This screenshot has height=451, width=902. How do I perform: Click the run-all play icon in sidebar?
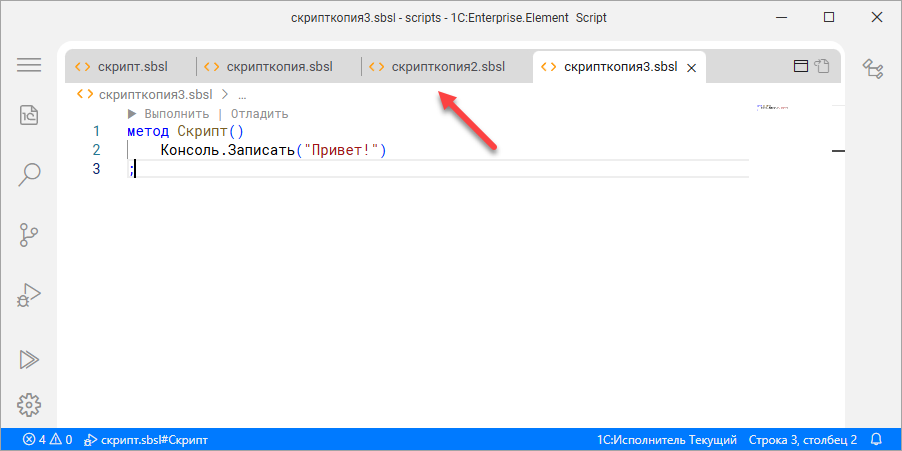pyautogui.click(x=29, y=358)
